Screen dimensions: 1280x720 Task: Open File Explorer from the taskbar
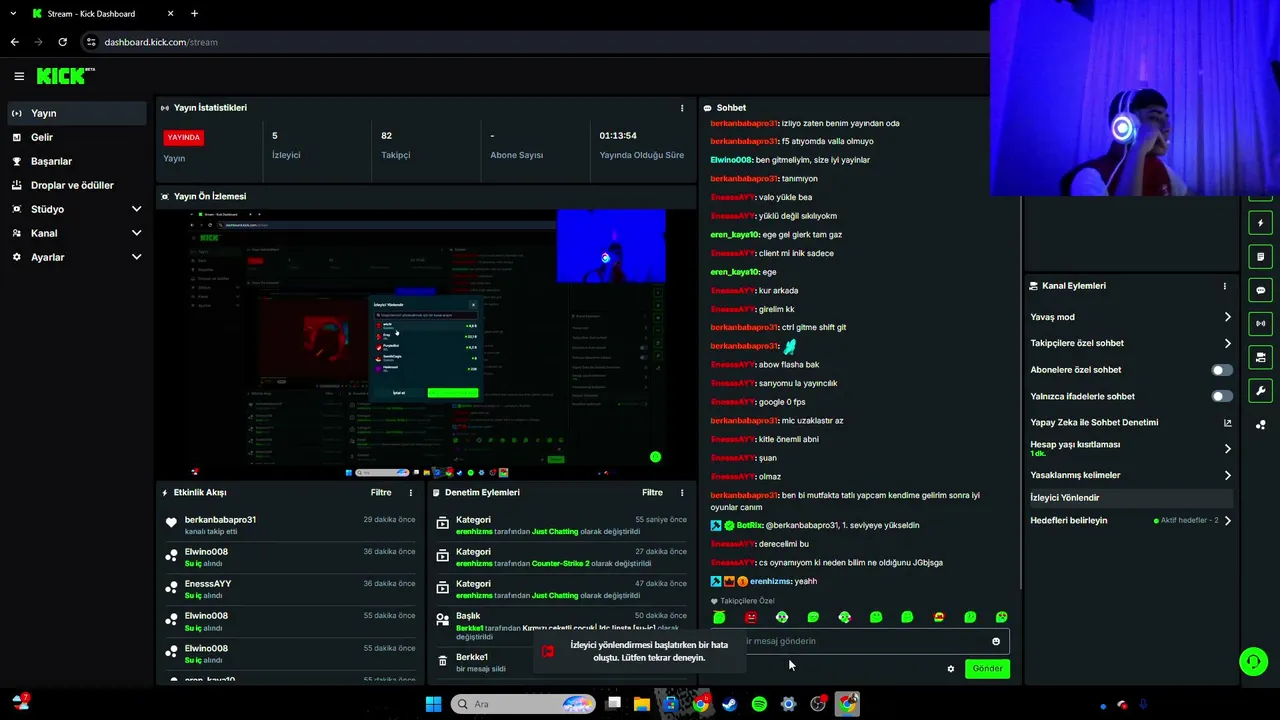pos(642,704)
